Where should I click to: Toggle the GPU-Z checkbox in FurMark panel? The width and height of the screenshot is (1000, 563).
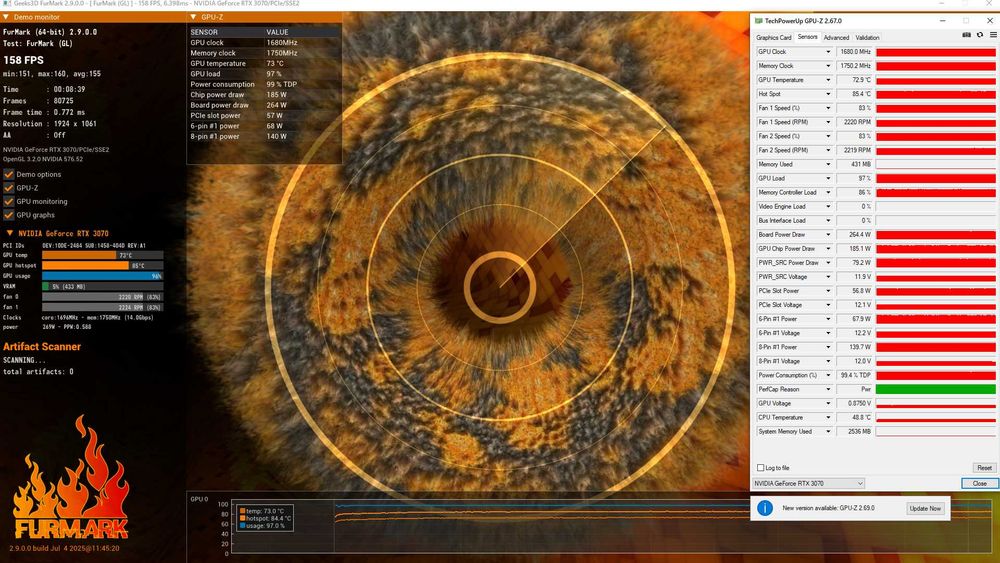pos(9,188)
